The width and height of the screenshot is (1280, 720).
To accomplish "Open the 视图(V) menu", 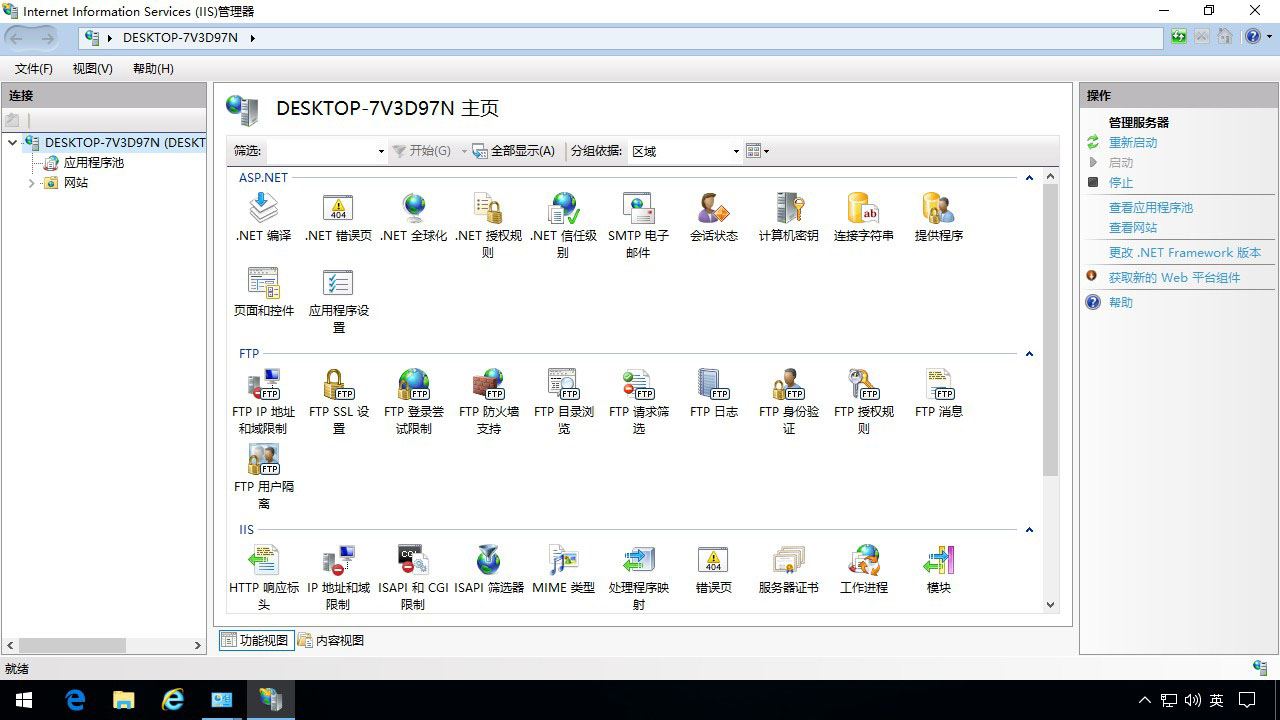I will 93,69.
